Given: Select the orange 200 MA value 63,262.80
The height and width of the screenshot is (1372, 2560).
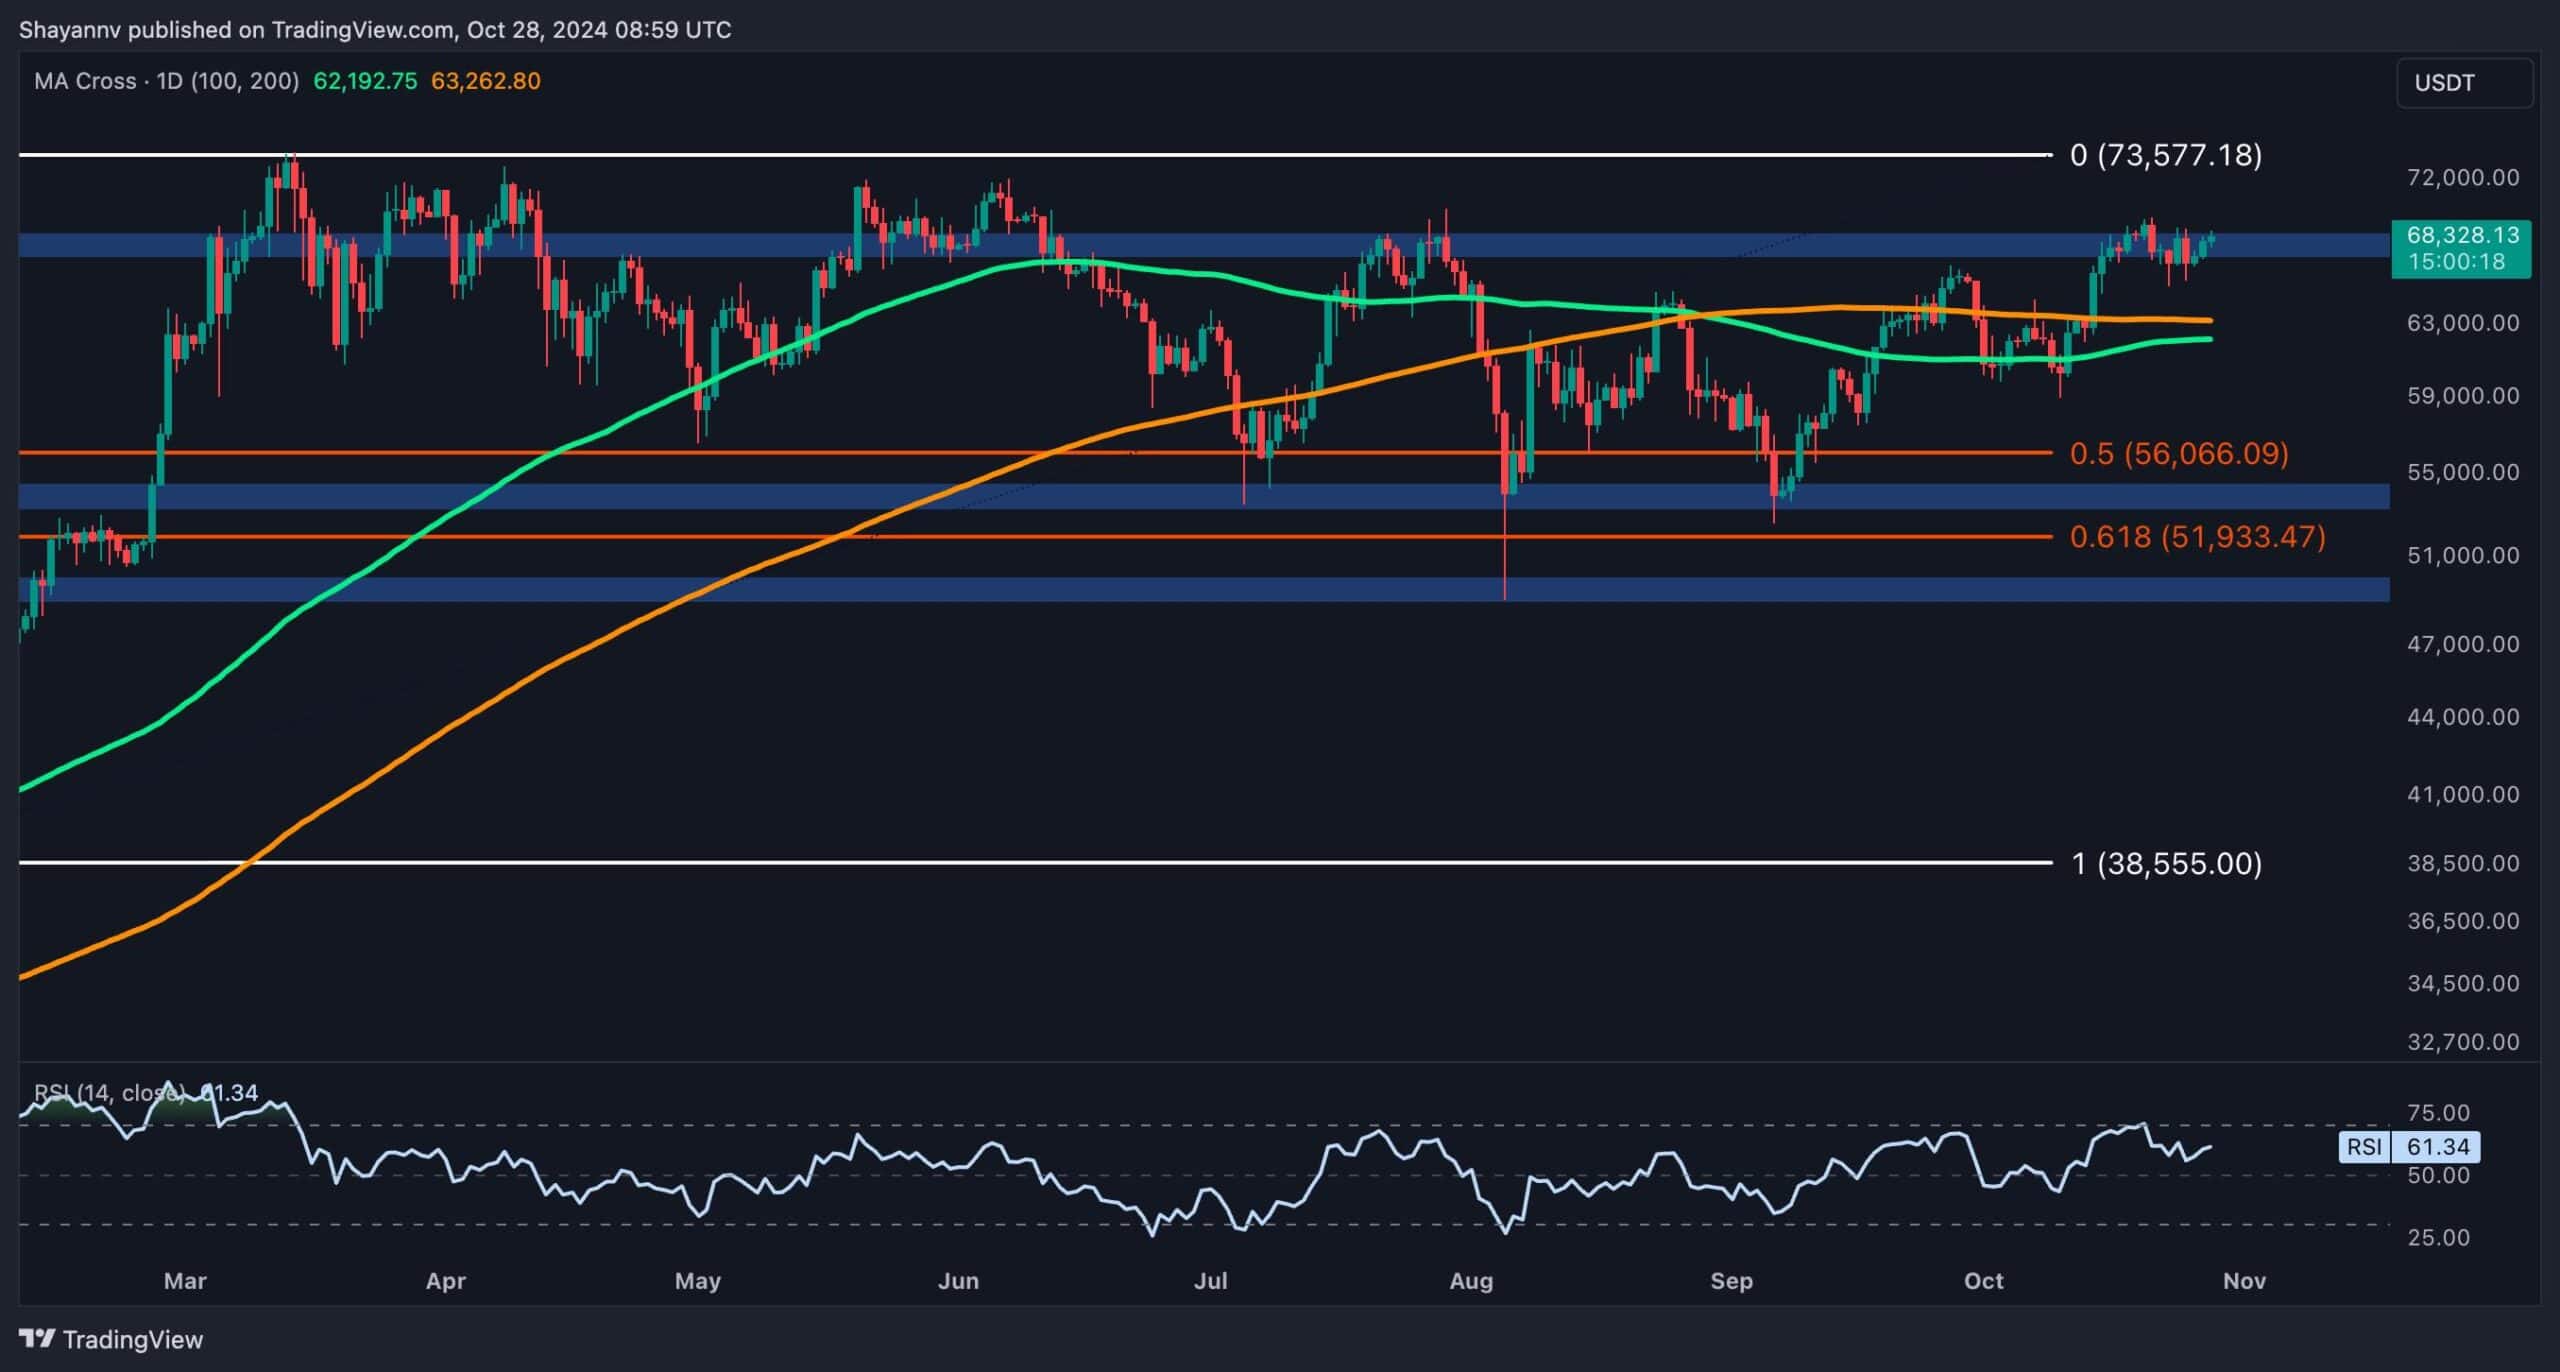Looking at the screenshot, I should tap(485, 81).
